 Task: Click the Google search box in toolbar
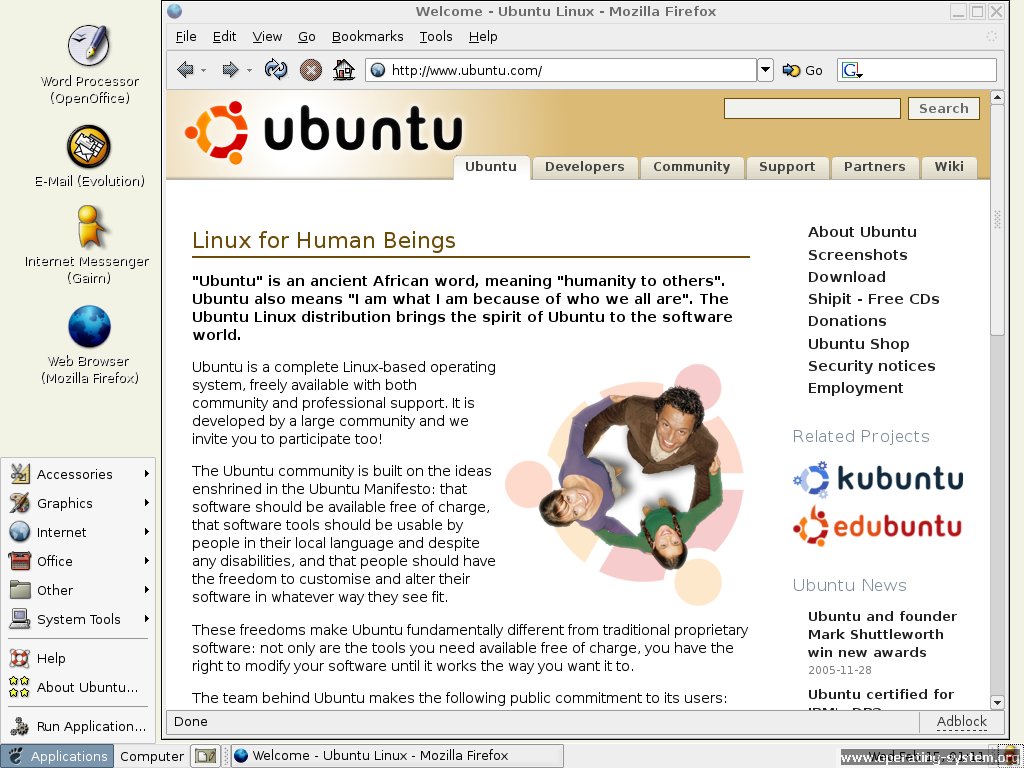917,70
